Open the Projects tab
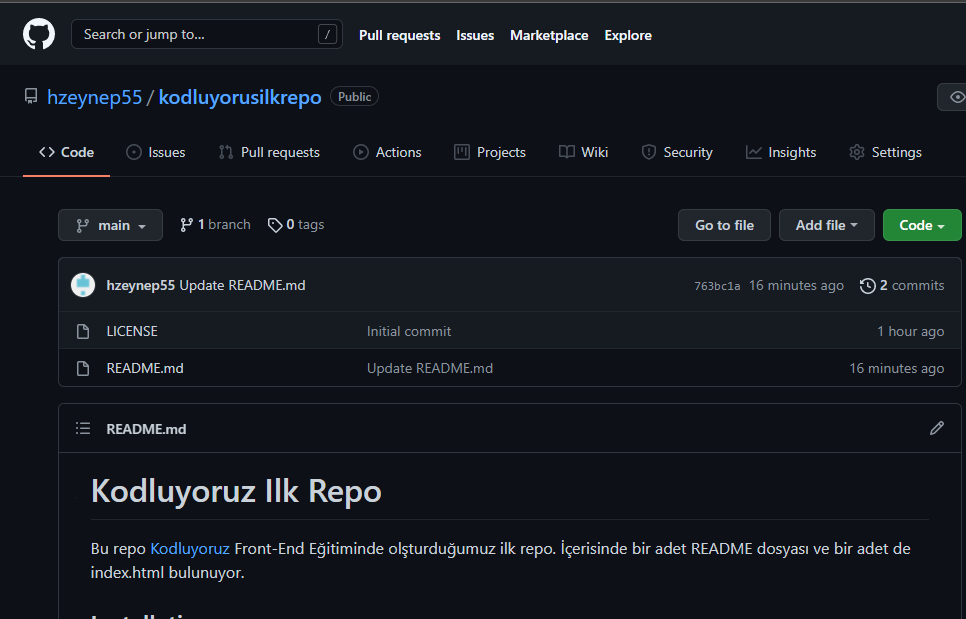966x619 pixels. [490, 152]
